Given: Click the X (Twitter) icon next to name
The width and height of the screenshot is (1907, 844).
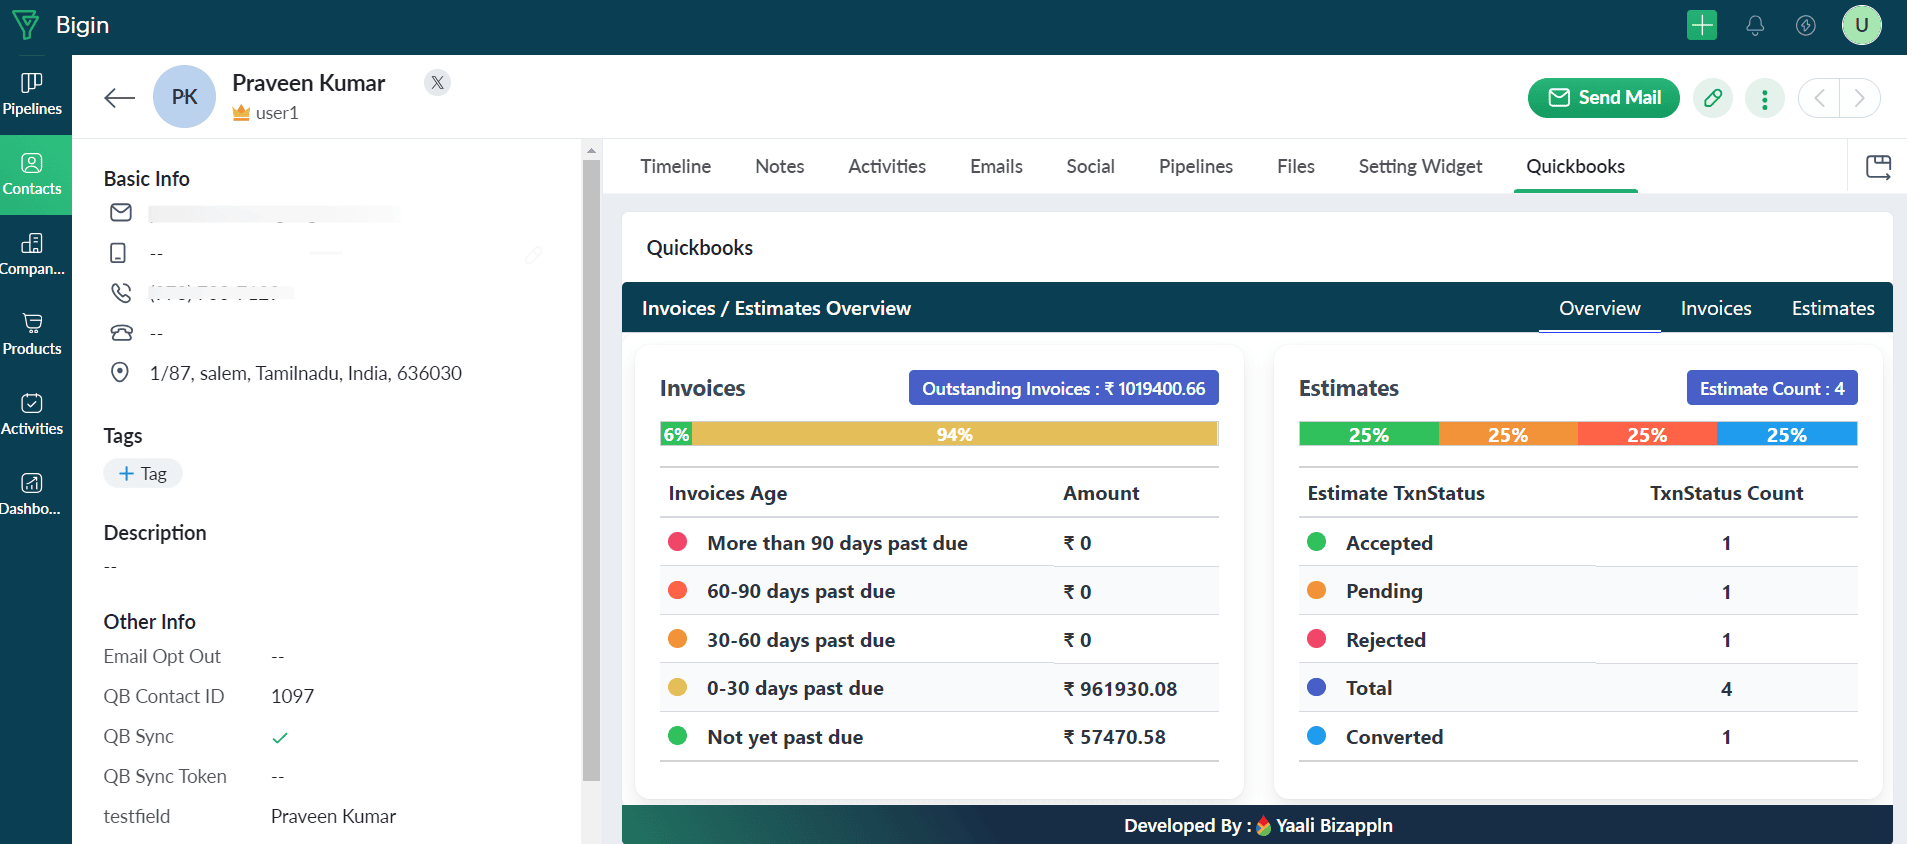Looking at the screenshot, I should point(437,83).
